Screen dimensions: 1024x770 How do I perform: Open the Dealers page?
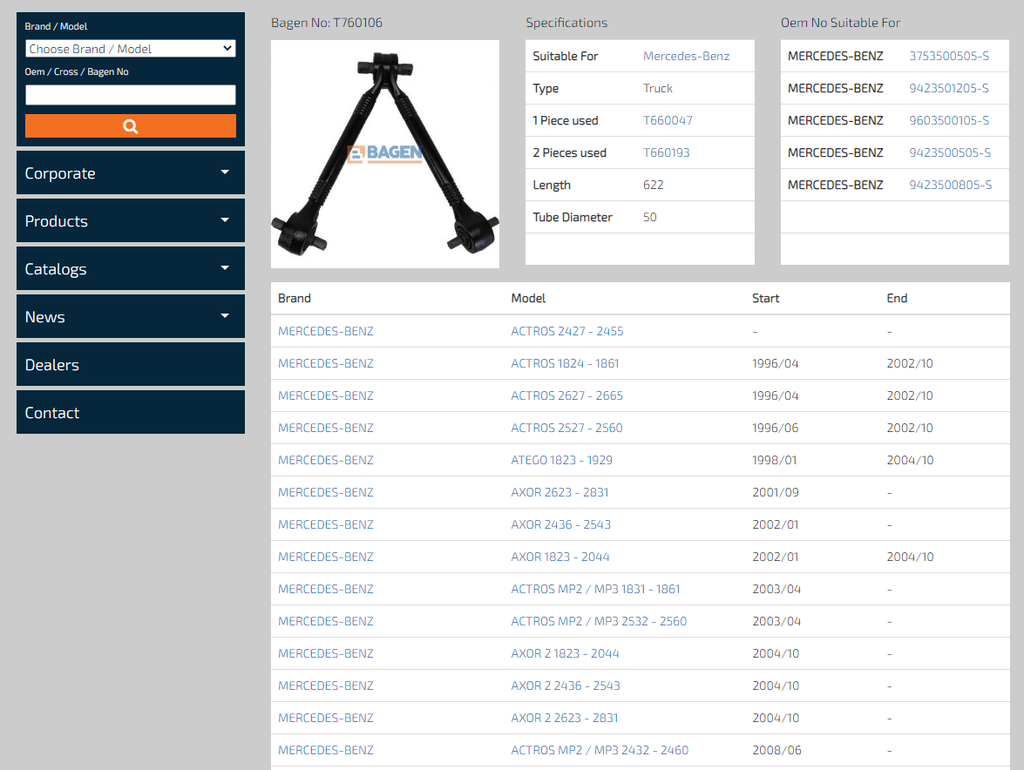[x=130, y=364]
